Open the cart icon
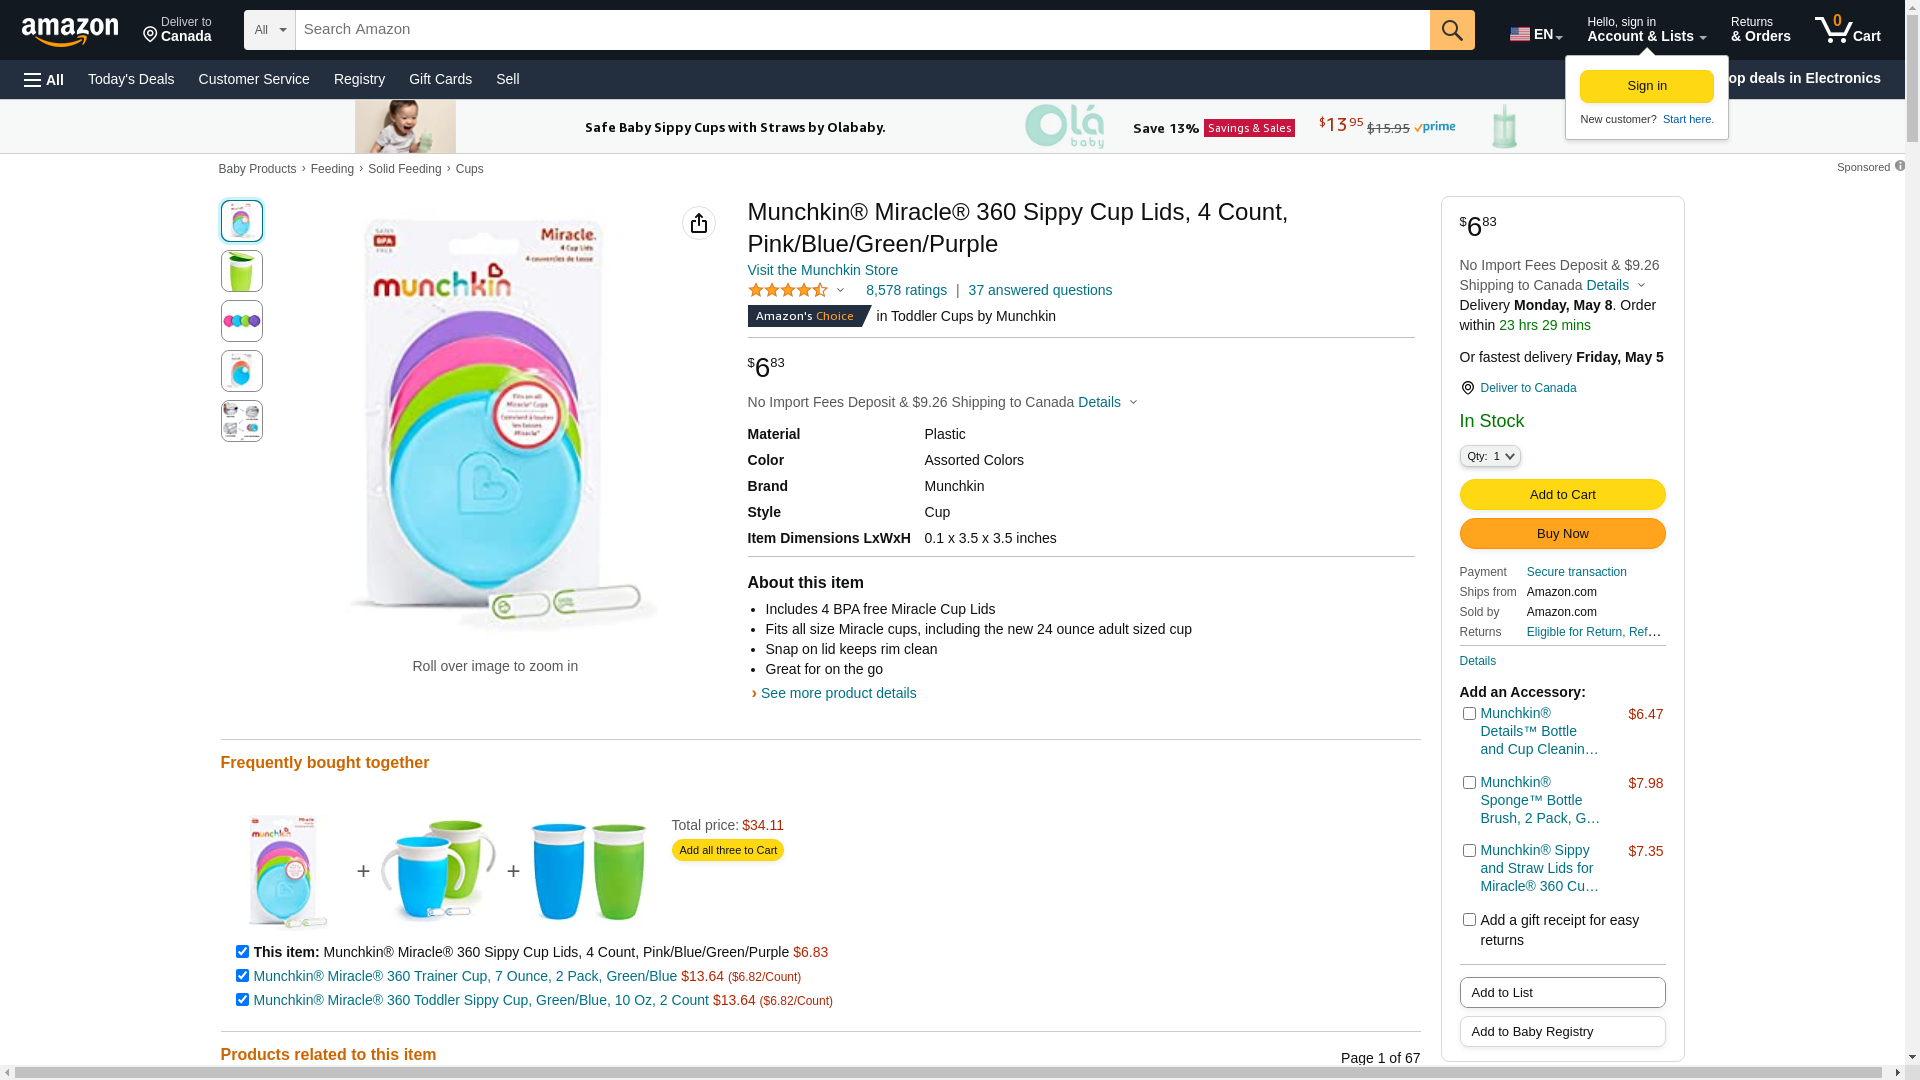The height and width of the screenshot is (1080, 1920). click(x=1846, y=30)
